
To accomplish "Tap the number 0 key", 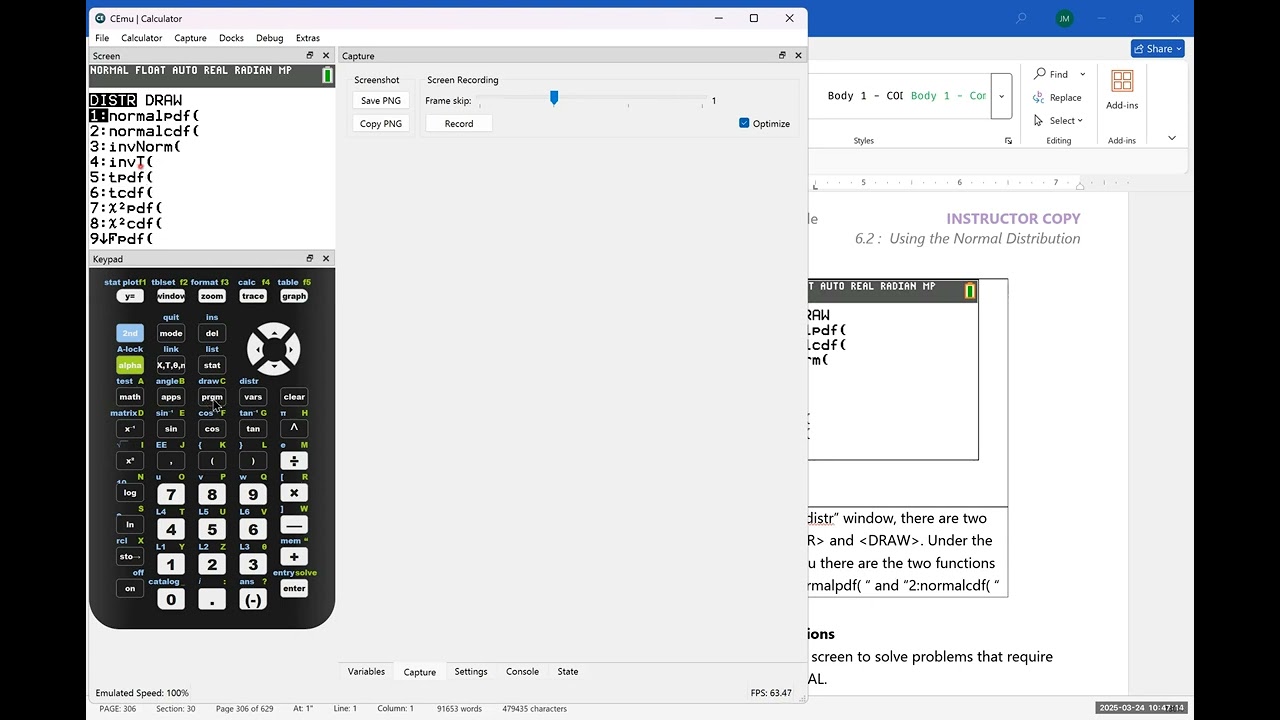I will point(171,600).
